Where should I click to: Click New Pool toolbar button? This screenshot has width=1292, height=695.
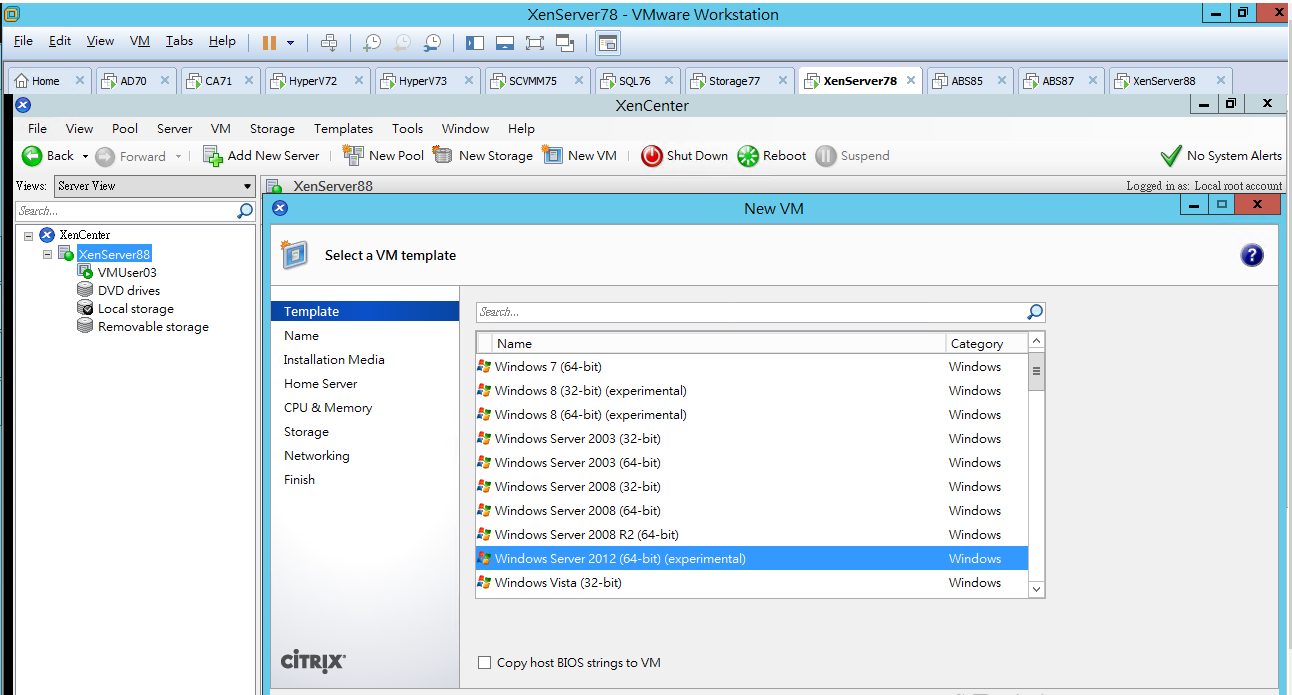(x=383, y=156)
